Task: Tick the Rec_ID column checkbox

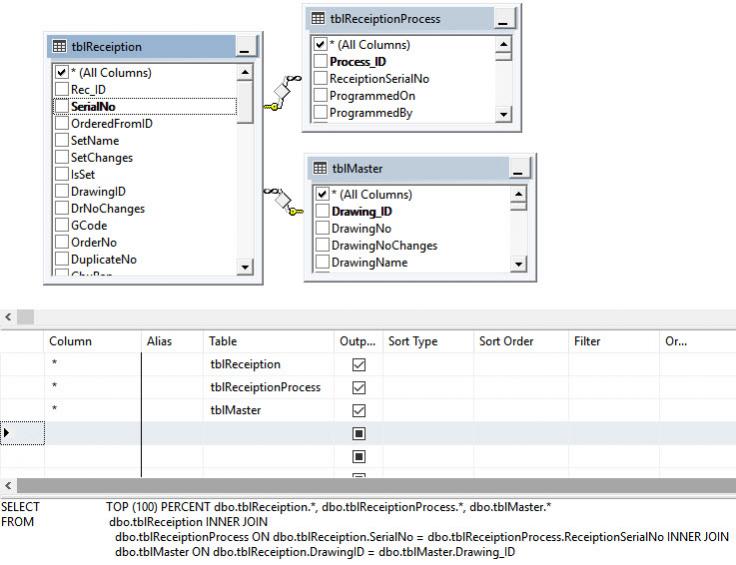Action: click(61, 89)
